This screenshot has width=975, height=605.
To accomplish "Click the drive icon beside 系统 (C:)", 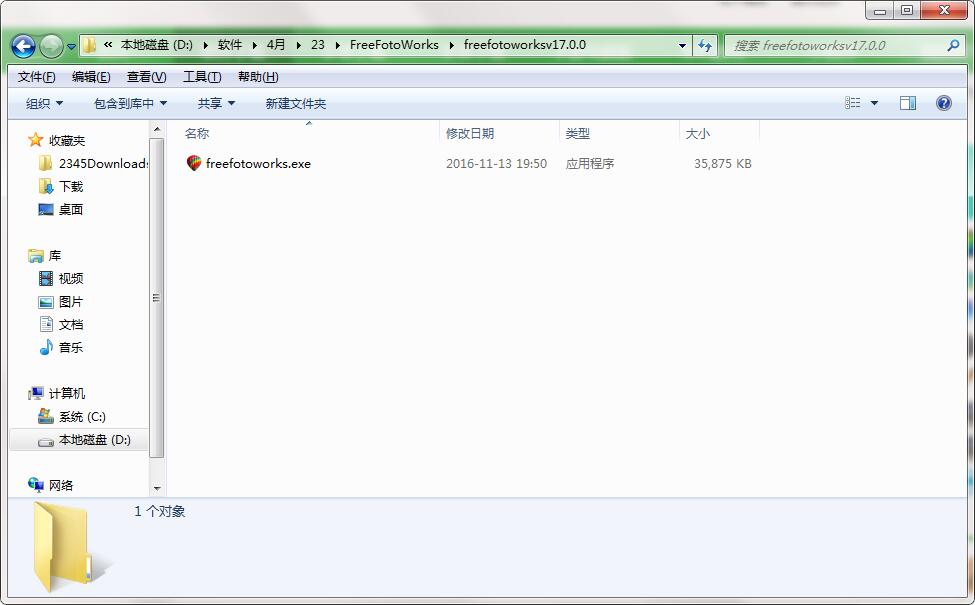I will pos(46,416).
